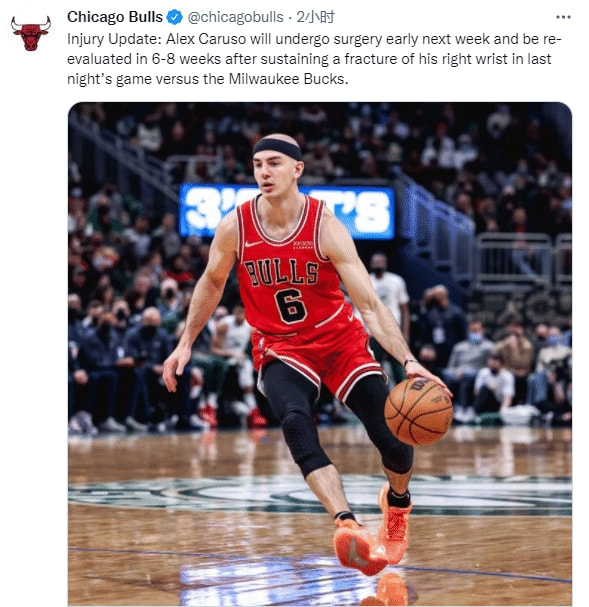Click the Nike swoosh on the jersey
This screenshot has height=607, width=589.
pyautogui.click(x=253, y=243)
